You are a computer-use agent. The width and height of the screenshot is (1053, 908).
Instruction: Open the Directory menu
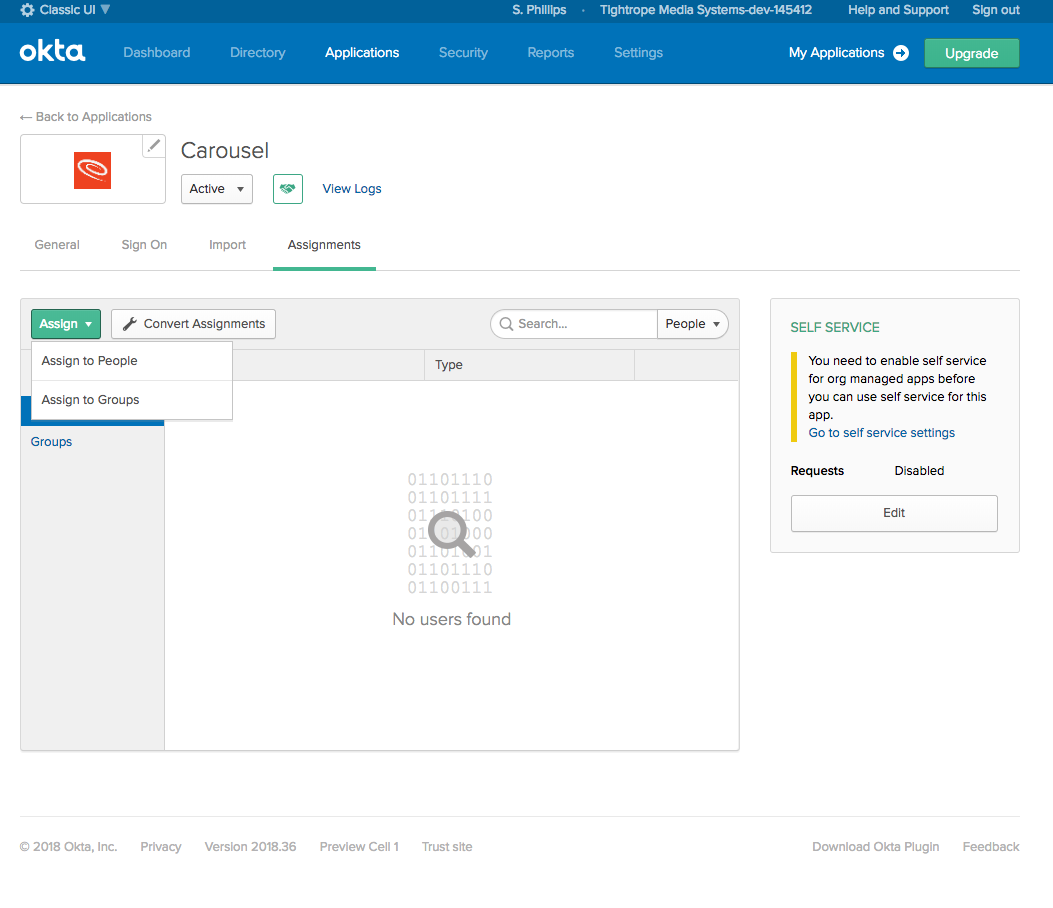(258, 52)
